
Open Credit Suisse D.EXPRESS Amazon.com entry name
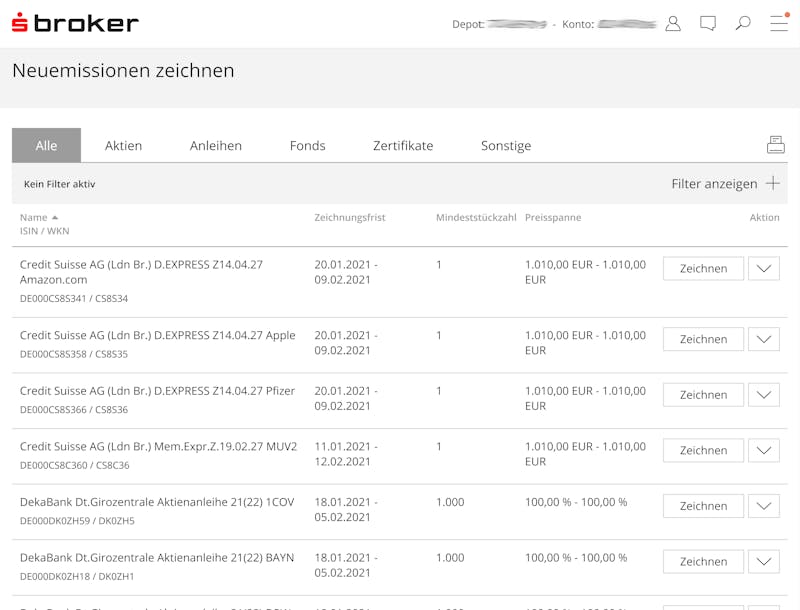tap(141, 272)
